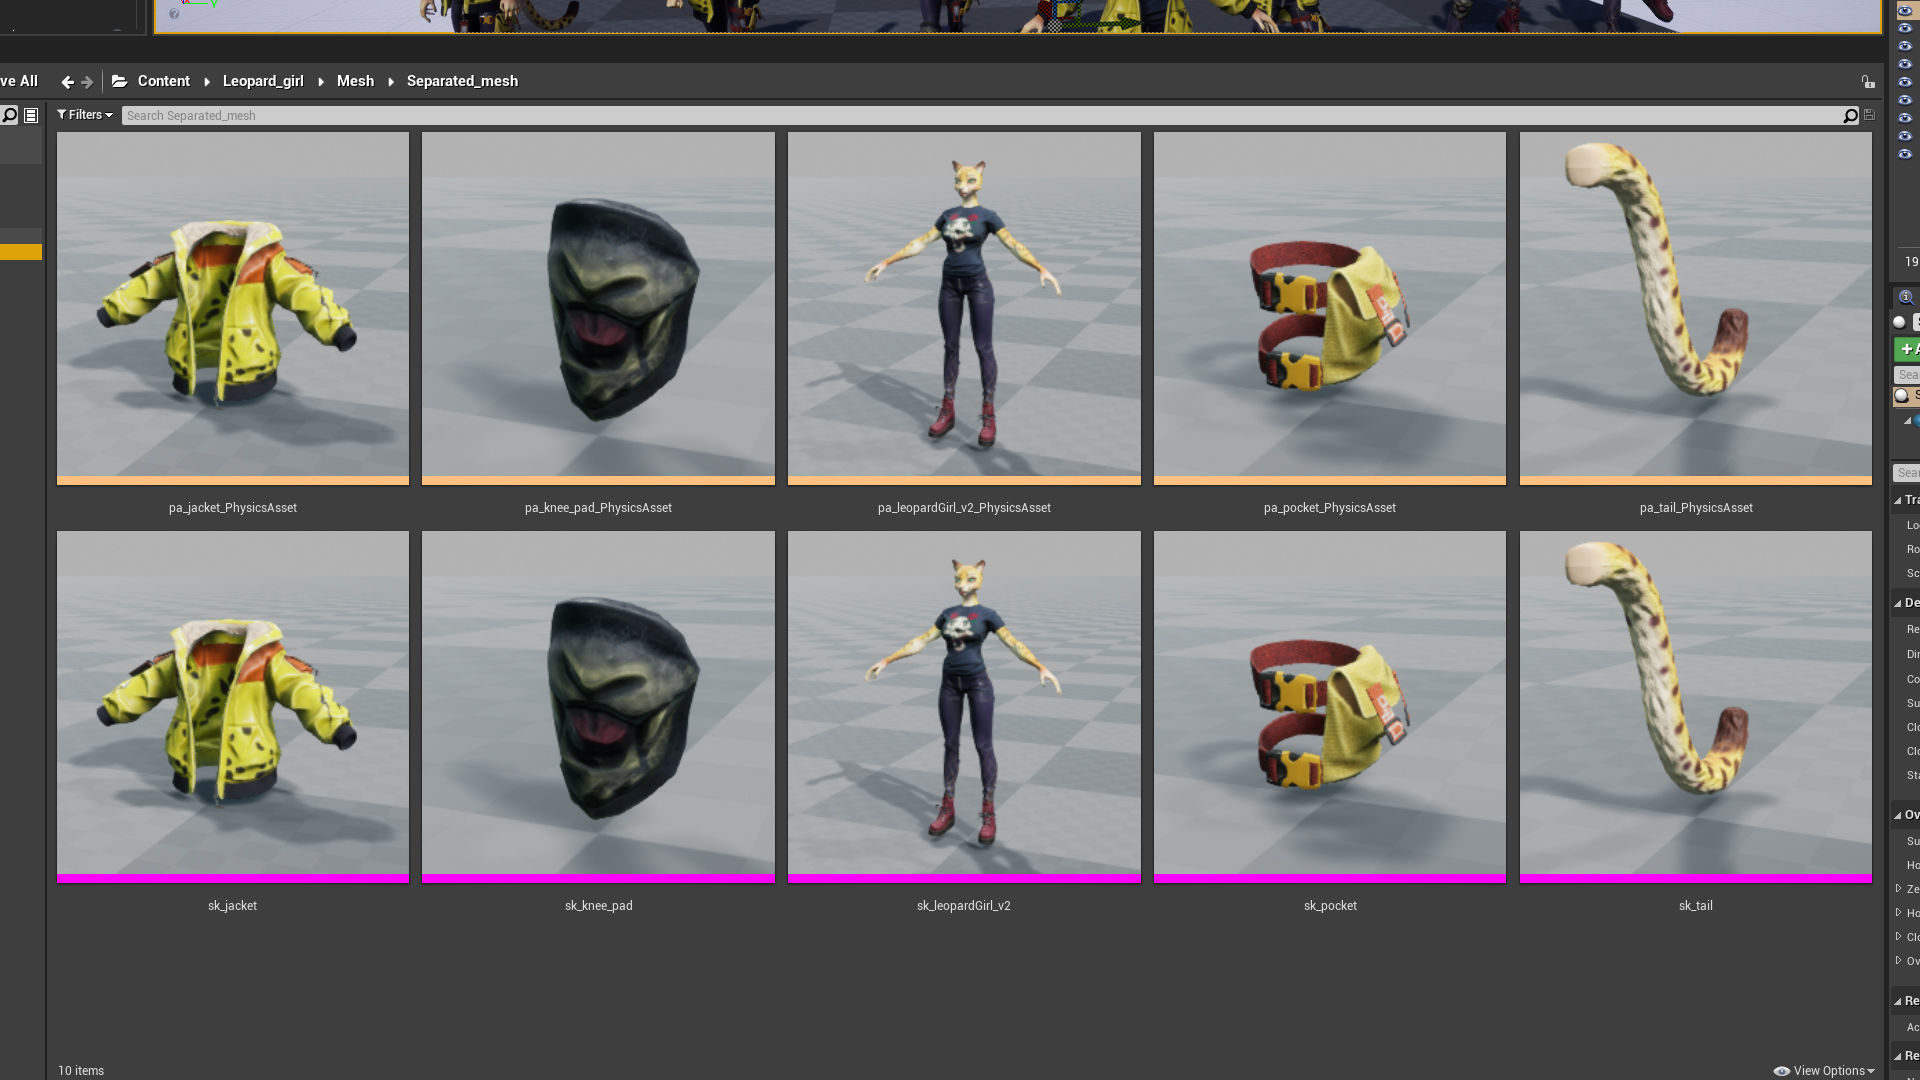The width and height of the screenshot is (1920, 1080).
Task: Go forward in content browser history
Action: point(87,82)
